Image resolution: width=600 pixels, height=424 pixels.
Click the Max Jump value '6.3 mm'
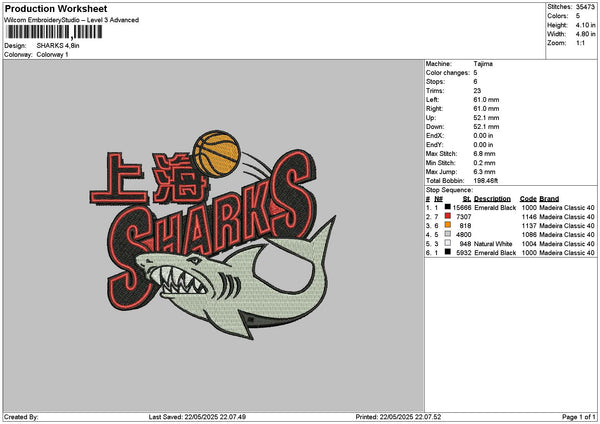click(484, 172)
